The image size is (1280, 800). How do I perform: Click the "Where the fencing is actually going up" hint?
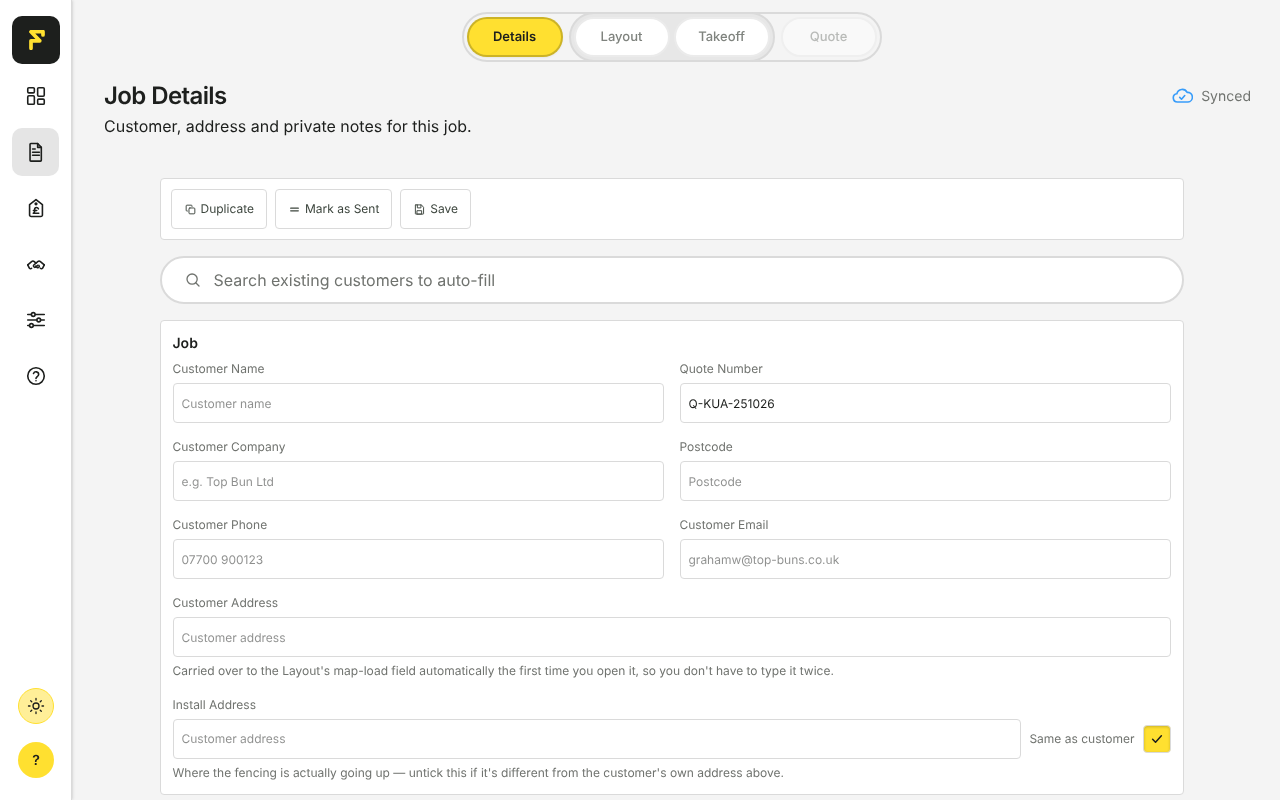pos(478,773)
